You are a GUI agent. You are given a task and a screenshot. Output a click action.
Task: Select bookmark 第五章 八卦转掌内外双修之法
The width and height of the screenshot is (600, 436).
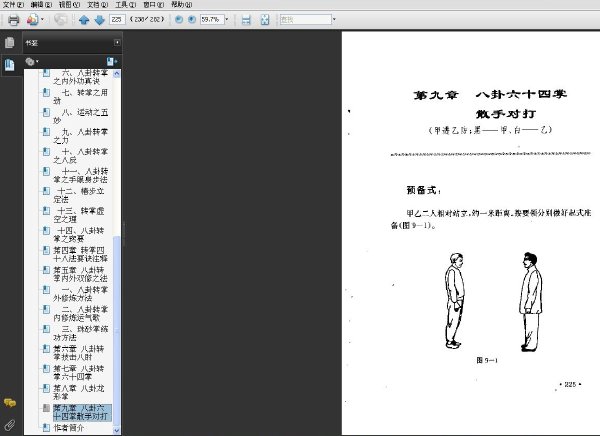80,274
